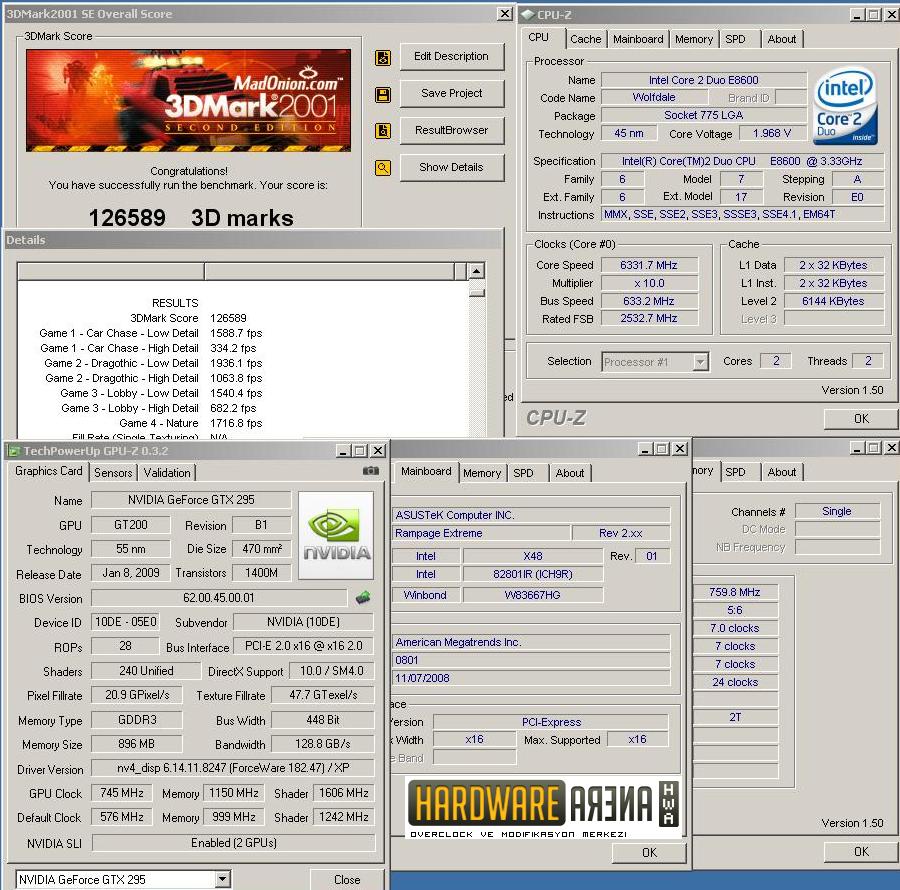Open About tab in the Mainboard CPU-Z window
Viewport: 900px width, 890px height.
coord(569,473)
